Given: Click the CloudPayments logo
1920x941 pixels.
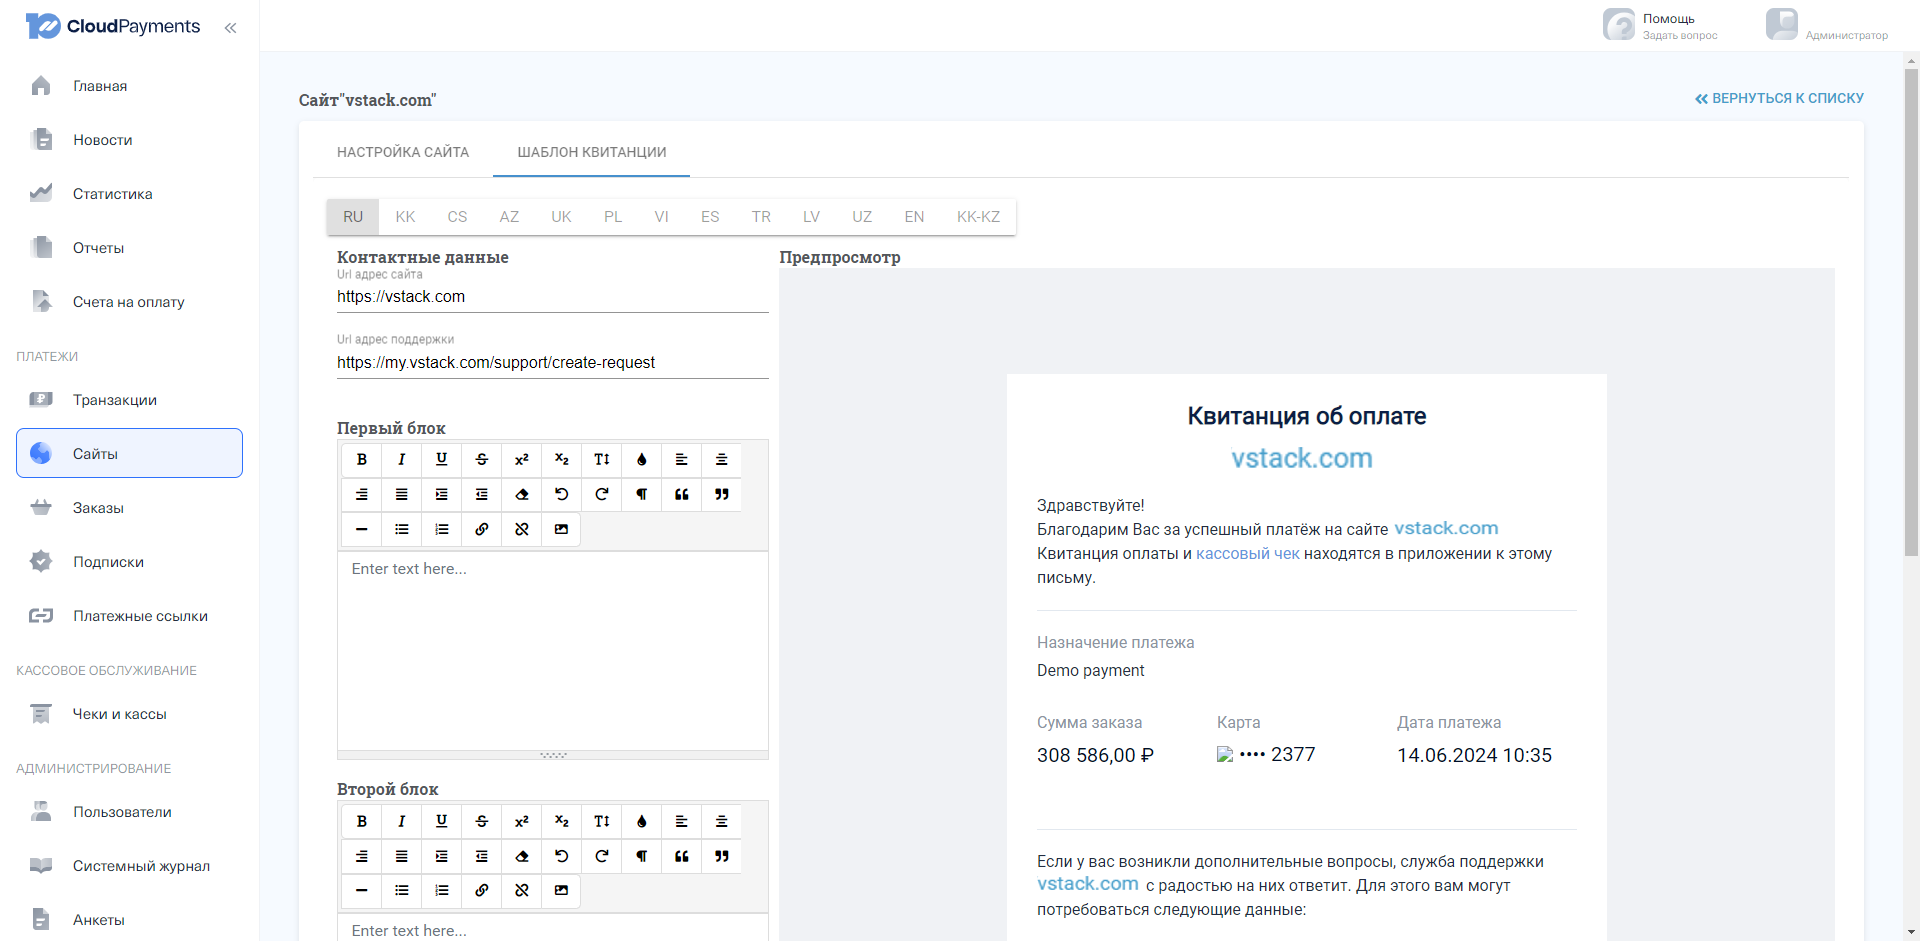Looking at the screenshot, I should [x=113, y=26].
